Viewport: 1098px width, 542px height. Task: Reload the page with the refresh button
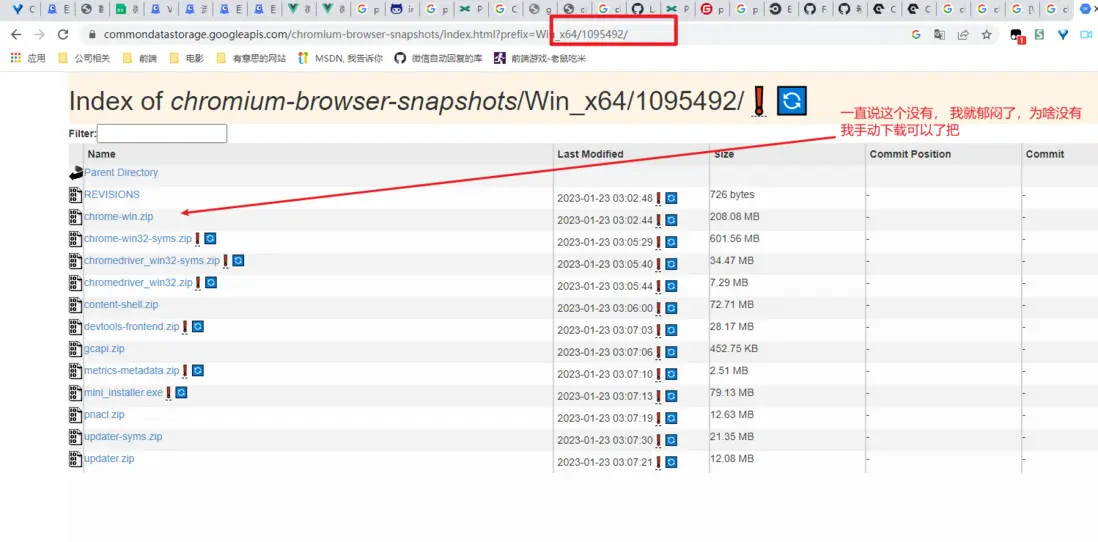click(62, 34)
